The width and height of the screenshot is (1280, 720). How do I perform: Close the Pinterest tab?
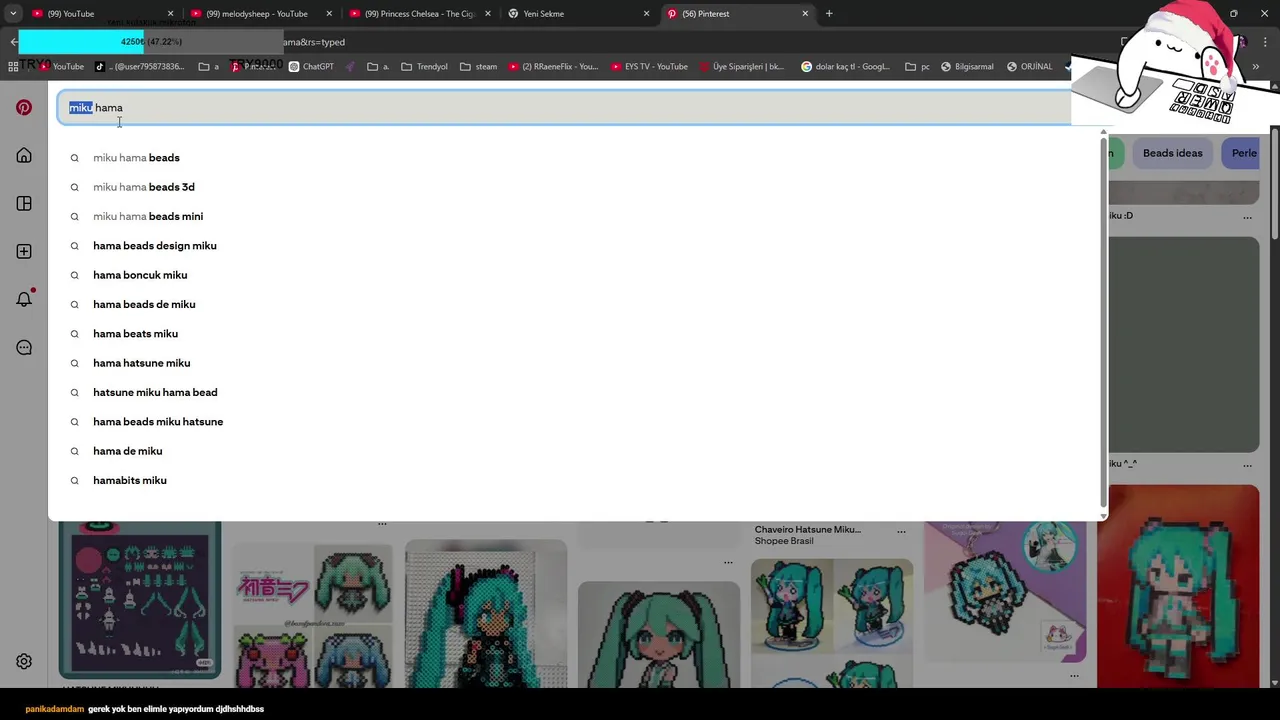pyautogui.click(x=805, y=14)
